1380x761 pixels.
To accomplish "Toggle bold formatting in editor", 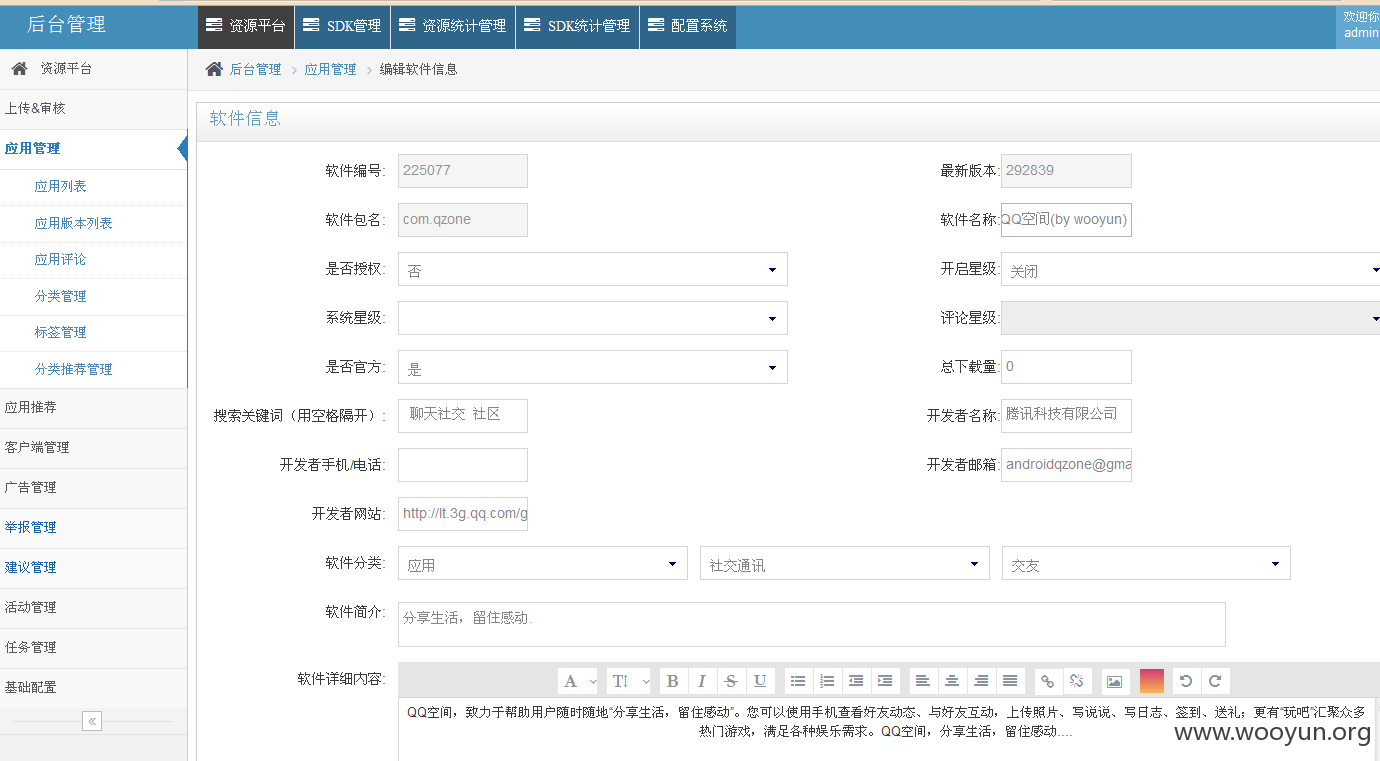I will pyautogui.click(x=673, y=681).
